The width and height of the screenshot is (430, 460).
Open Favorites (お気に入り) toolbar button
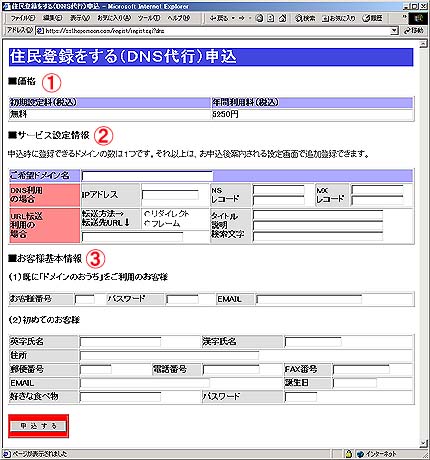[339, 18]
